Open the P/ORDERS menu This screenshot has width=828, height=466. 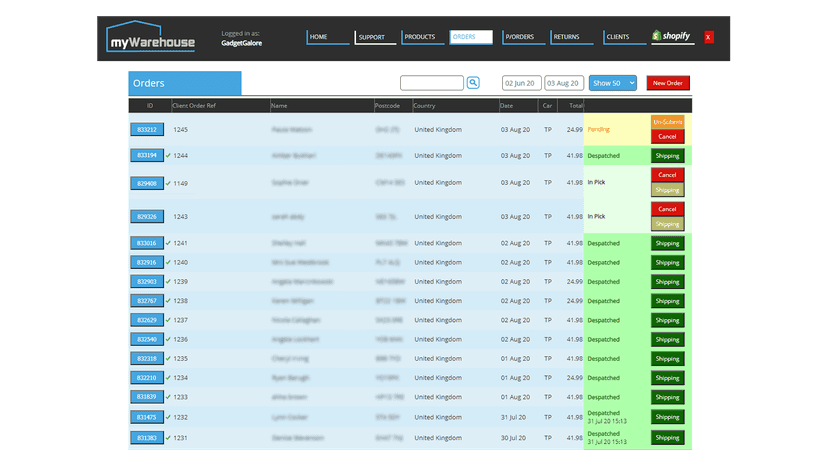click(x=523, y=37)
